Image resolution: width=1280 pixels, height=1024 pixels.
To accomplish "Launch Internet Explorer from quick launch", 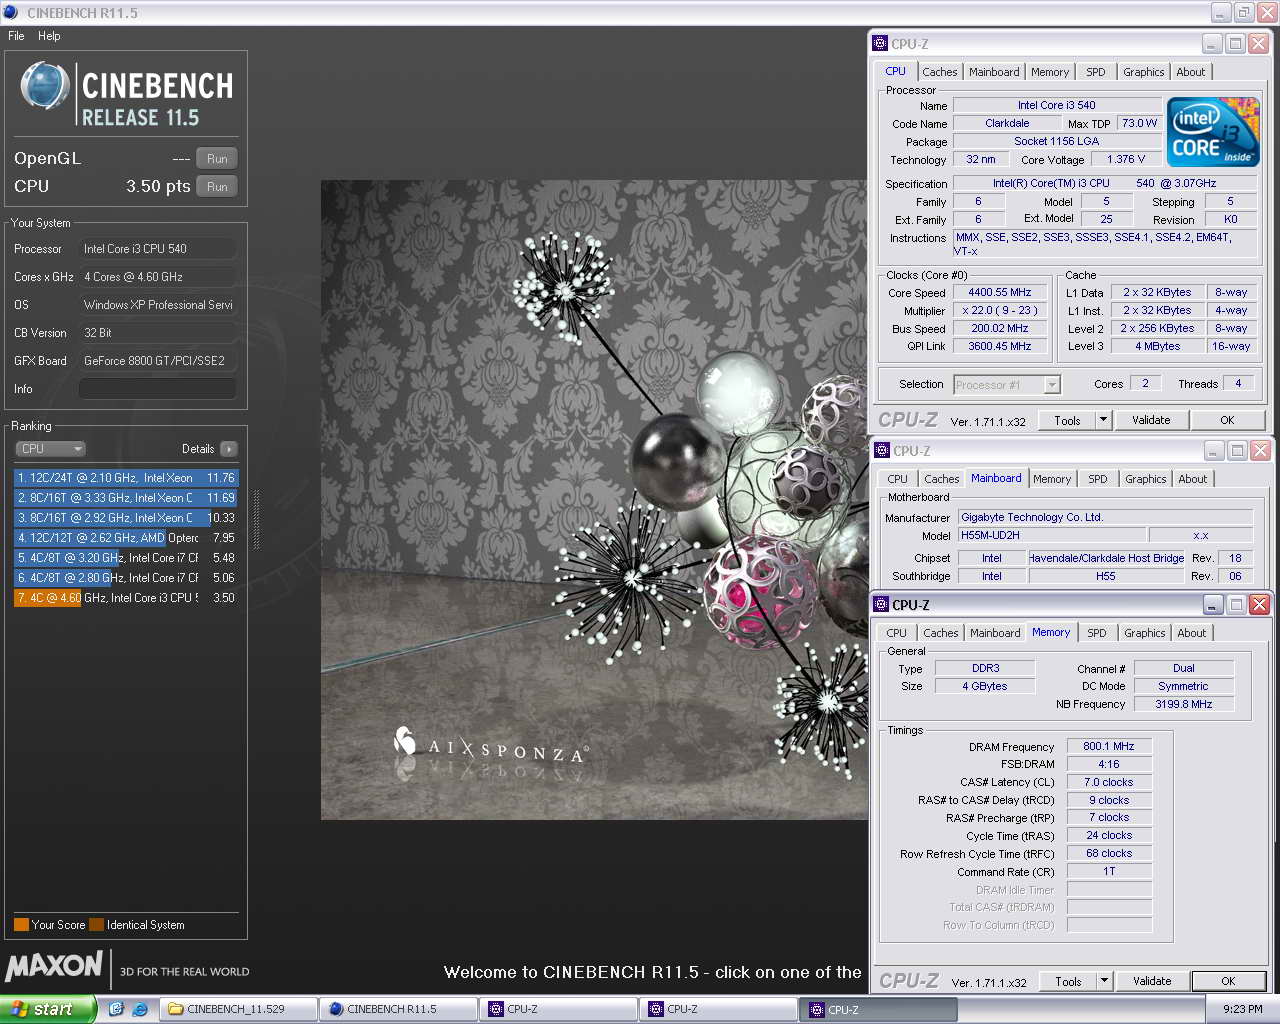I will tap(140, 1009).
